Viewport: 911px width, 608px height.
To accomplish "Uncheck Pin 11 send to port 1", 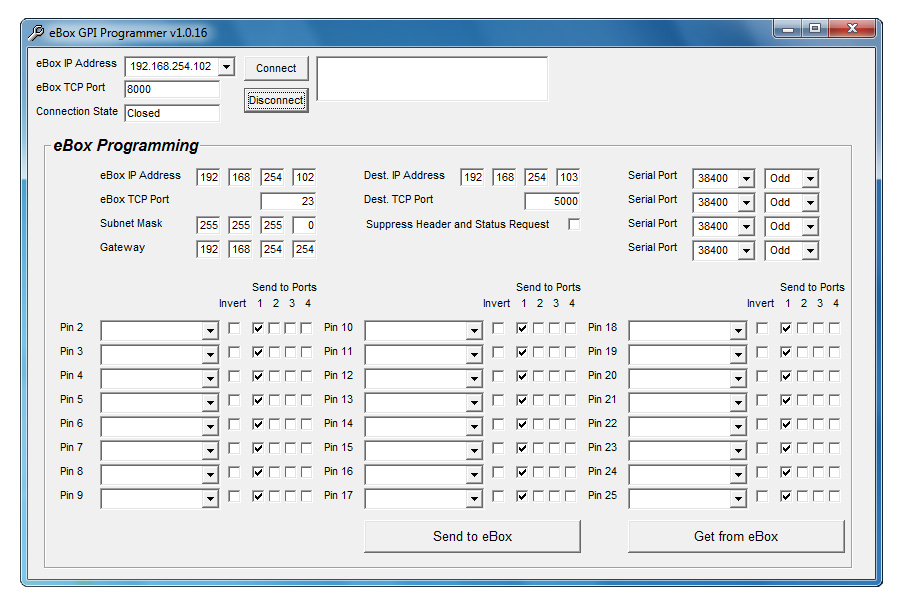I will [522, 352].
